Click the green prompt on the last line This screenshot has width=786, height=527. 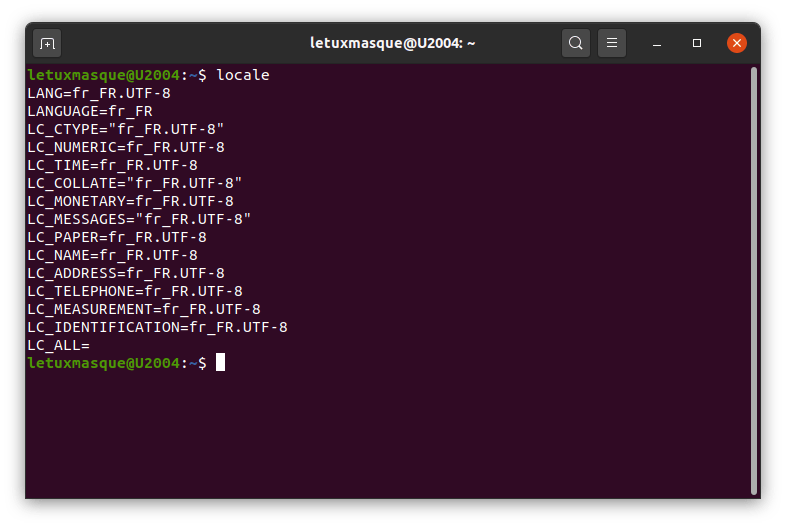point(117,363)
